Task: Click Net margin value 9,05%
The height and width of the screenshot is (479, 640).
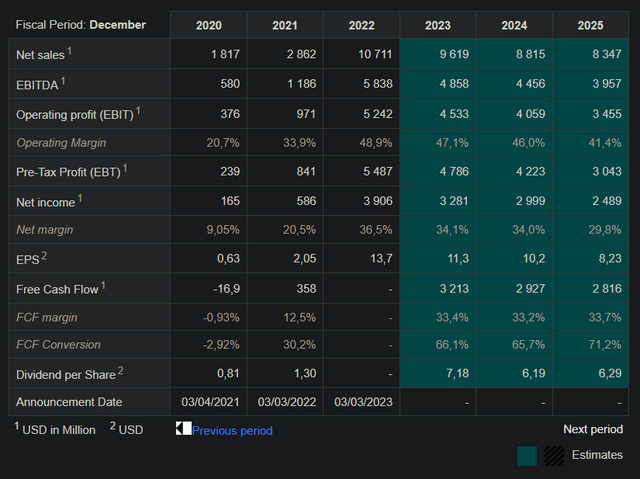Action: pyautogui.click(x=223, y=229)
